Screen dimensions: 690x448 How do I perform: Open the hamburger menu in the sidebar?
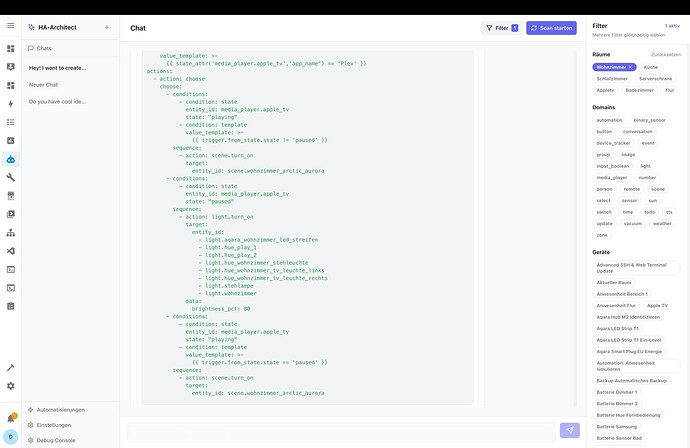[11, 27]
